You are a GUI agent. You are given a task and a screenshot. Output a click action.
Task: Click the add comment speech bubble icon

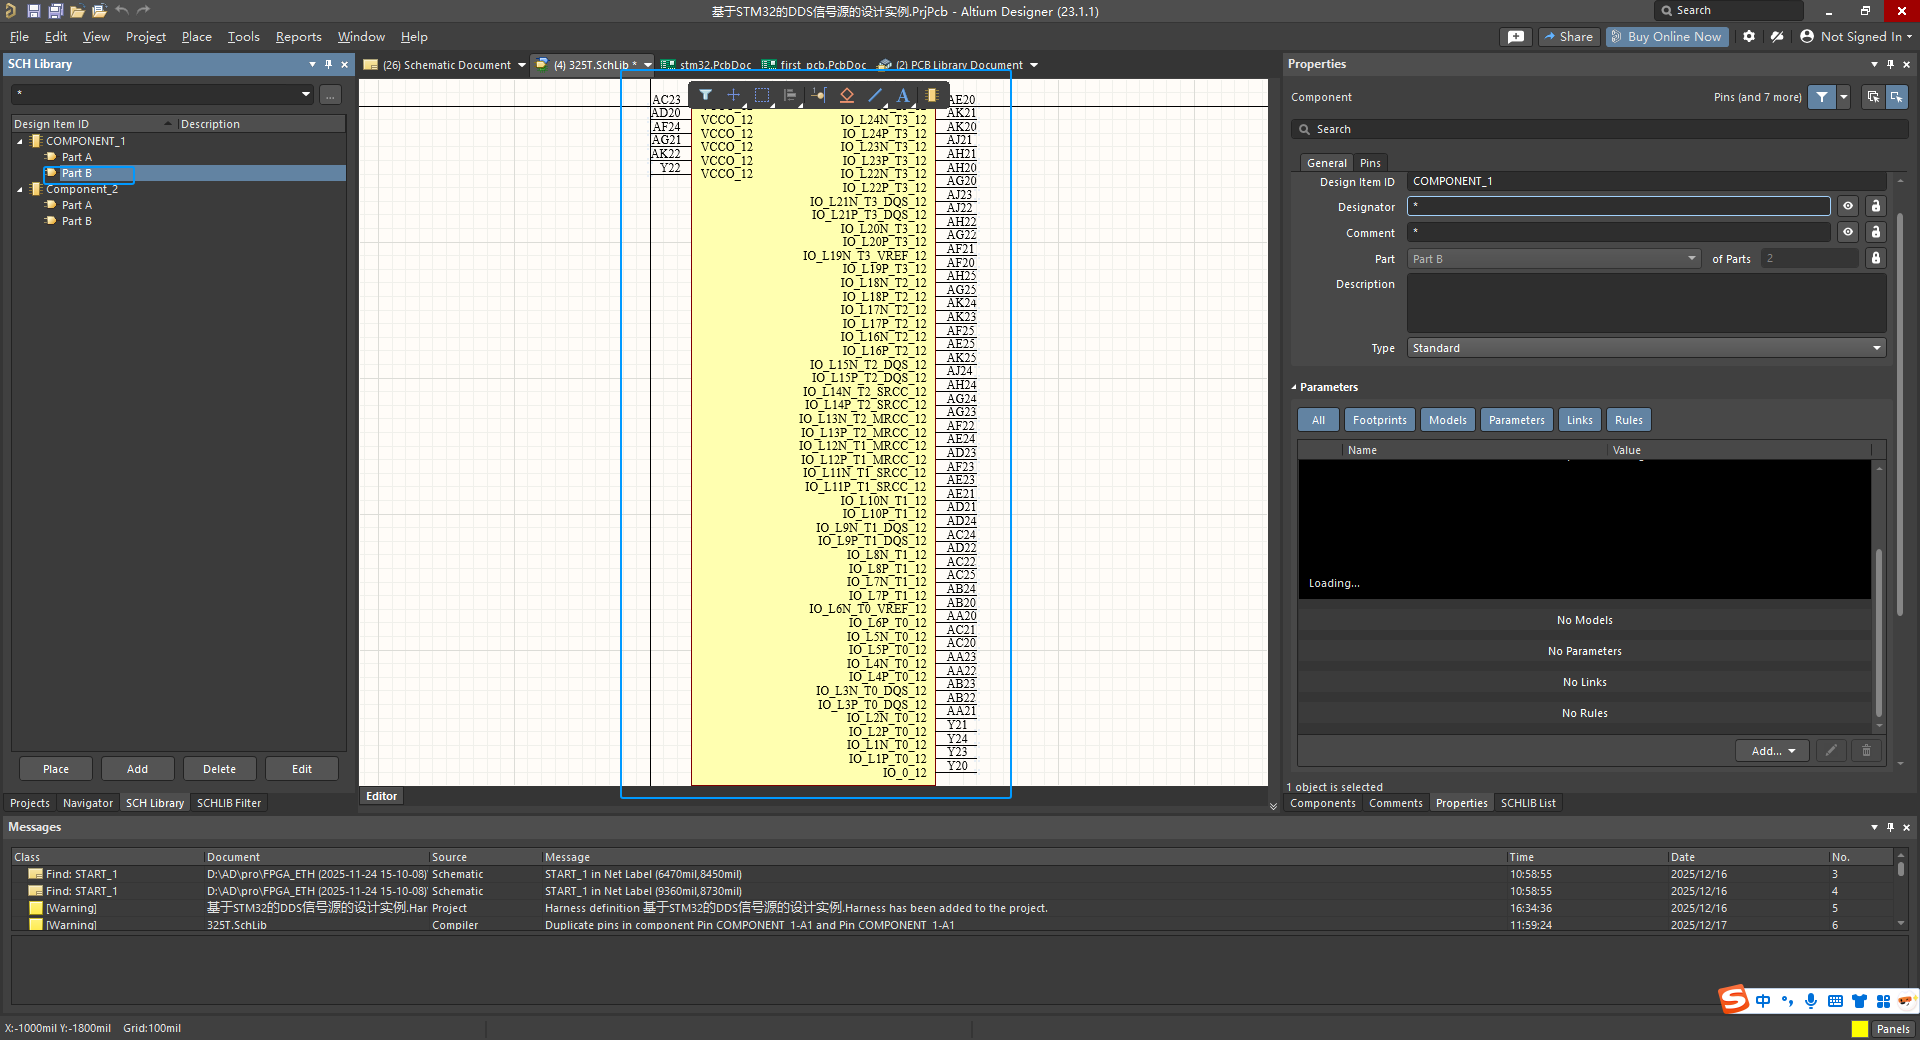point(1516,36)
